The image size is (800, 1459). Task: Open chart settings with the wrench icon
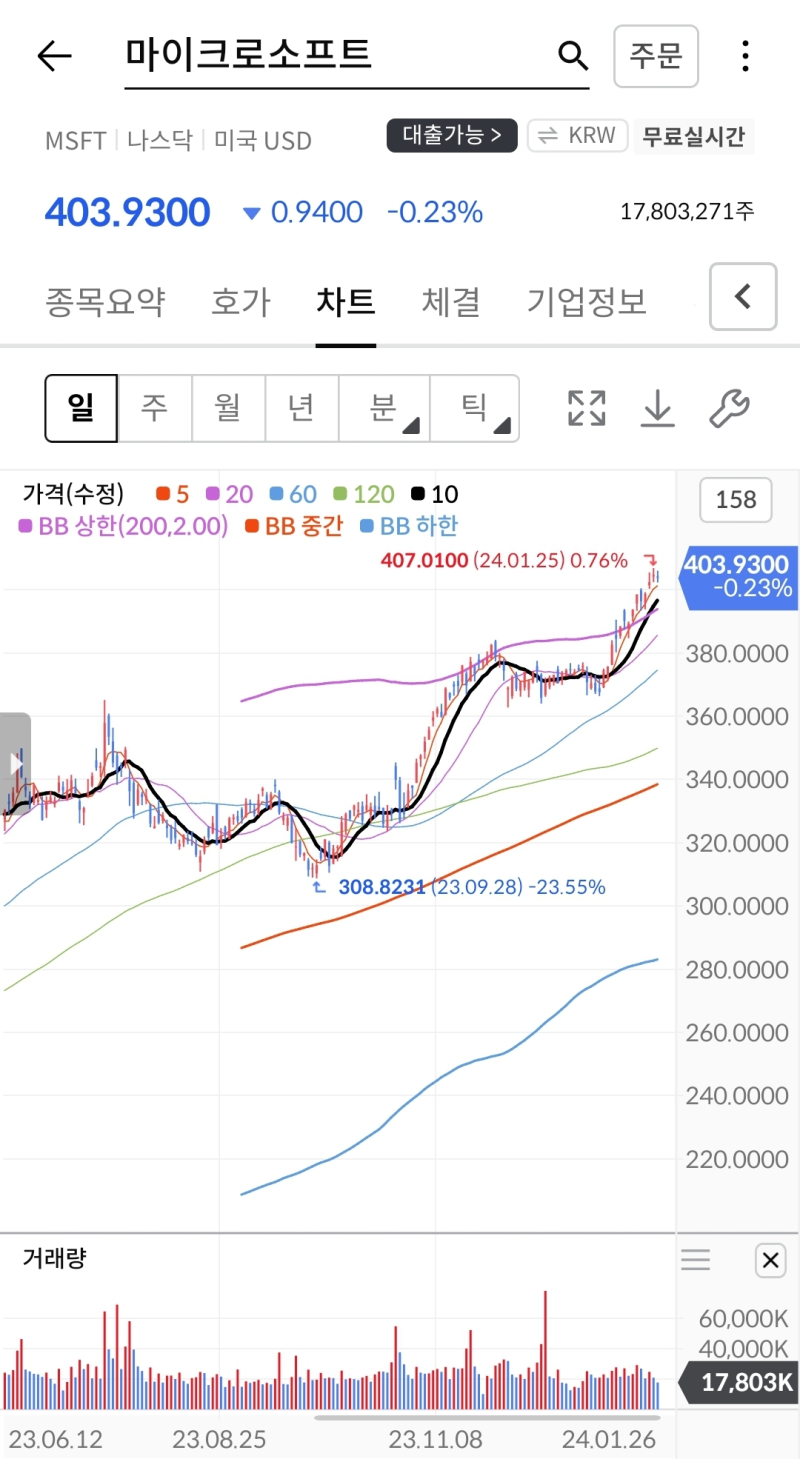(x=729, y=408)
